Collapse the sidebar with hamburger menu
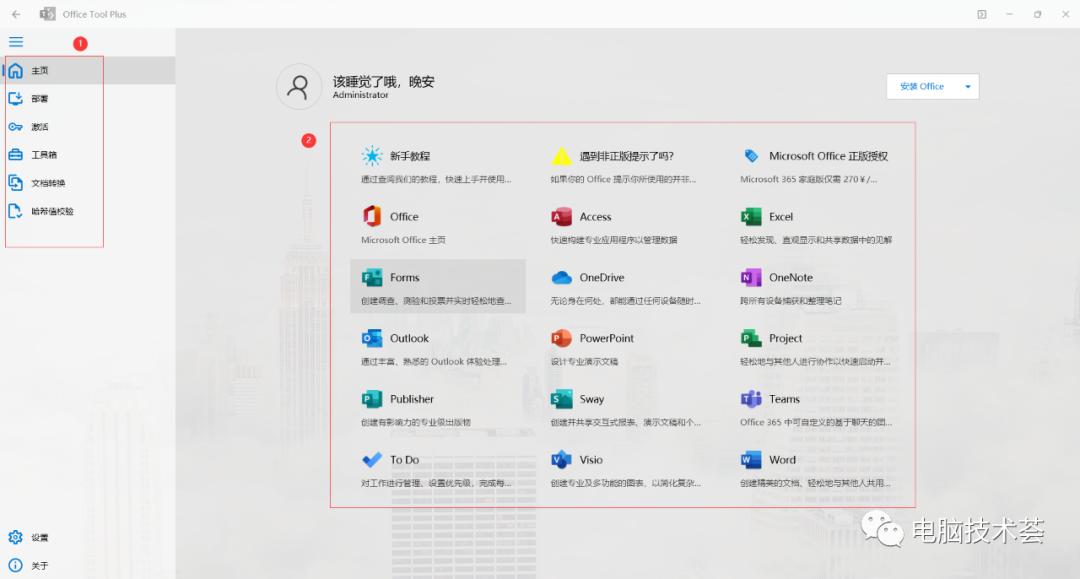This screenshot has height=579, width=1080. pyautogui.click(x=15, y=42)
